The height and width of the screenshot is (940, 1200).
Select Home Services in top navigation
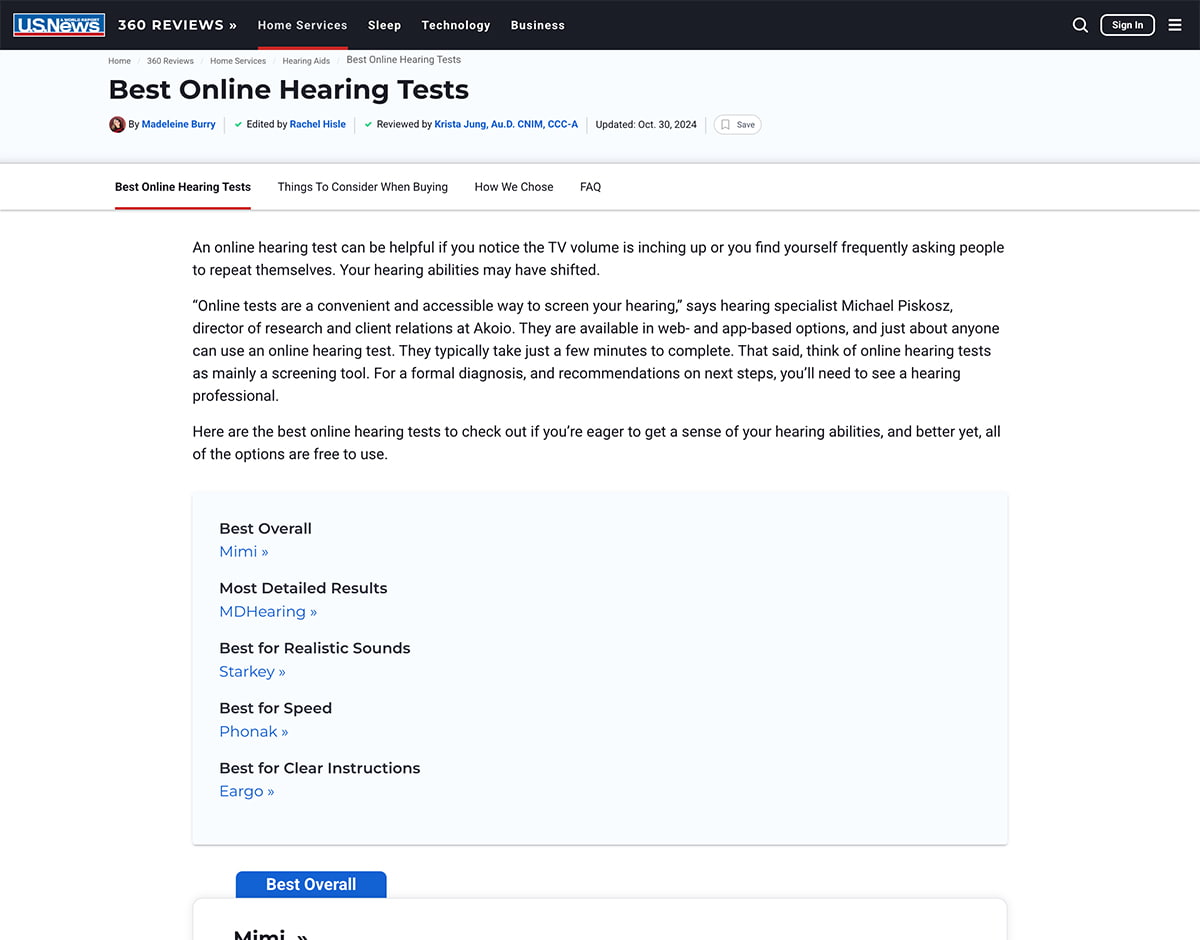pyautogui.click(x=302, y=25)
